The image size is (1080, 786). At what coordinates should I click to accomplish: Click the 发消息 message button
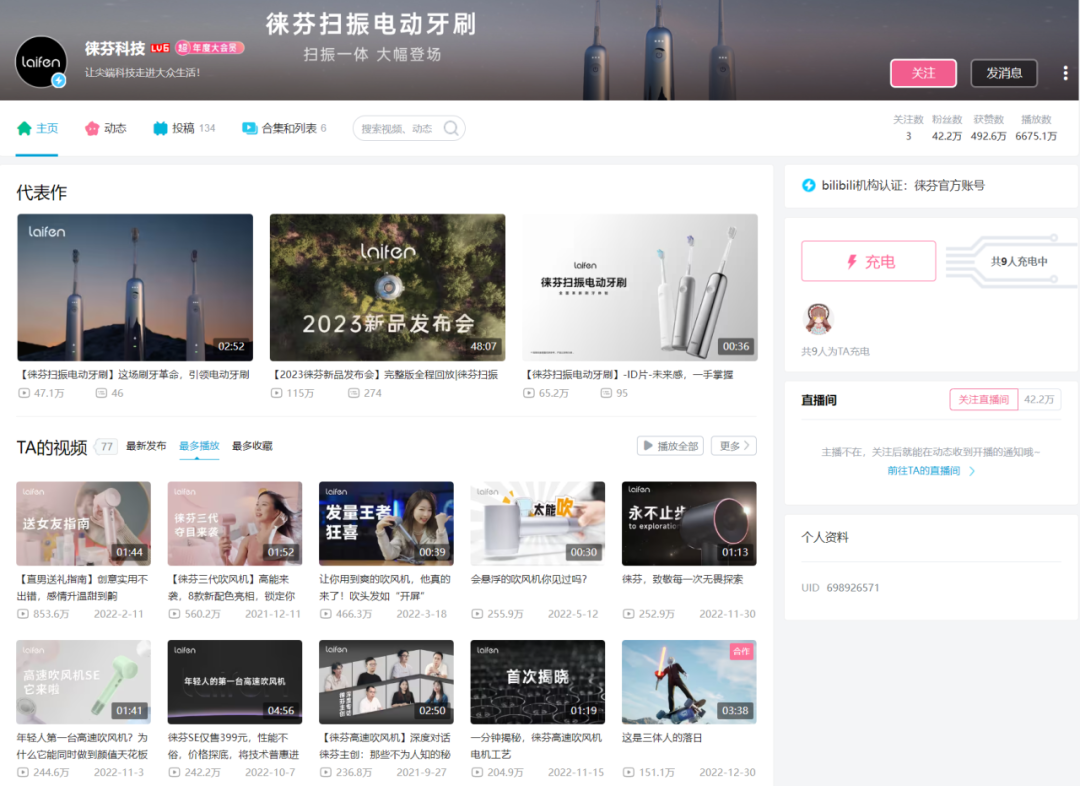1004,73
